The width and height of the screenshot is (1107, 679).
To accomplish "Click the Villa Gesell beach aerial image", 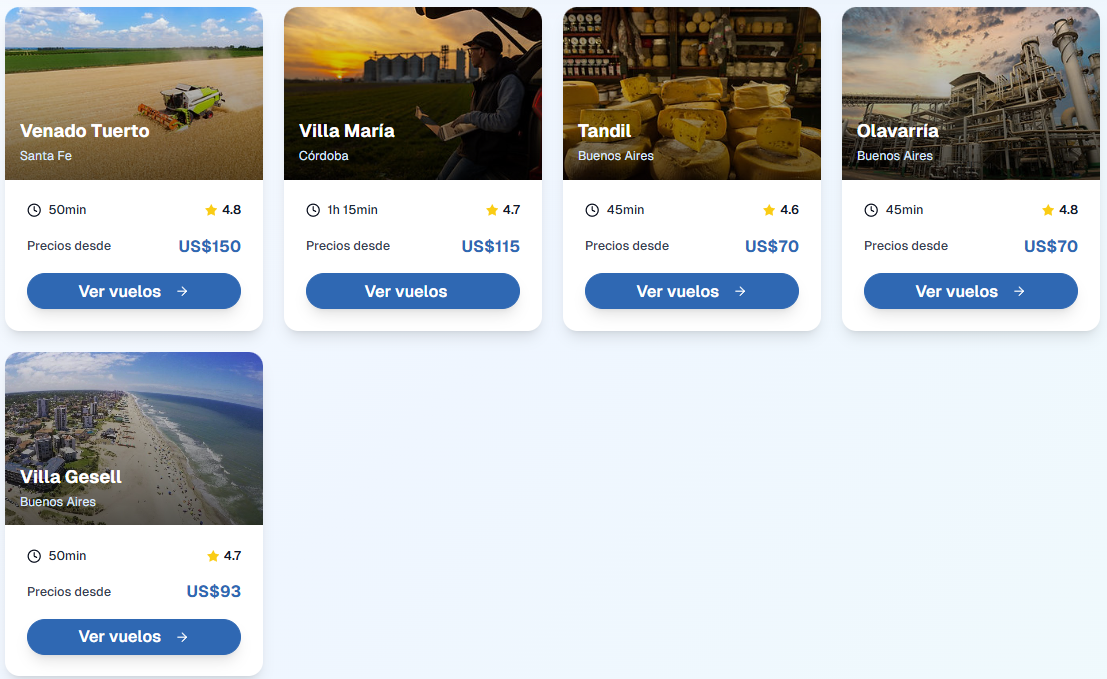I will tap(133, 435).
